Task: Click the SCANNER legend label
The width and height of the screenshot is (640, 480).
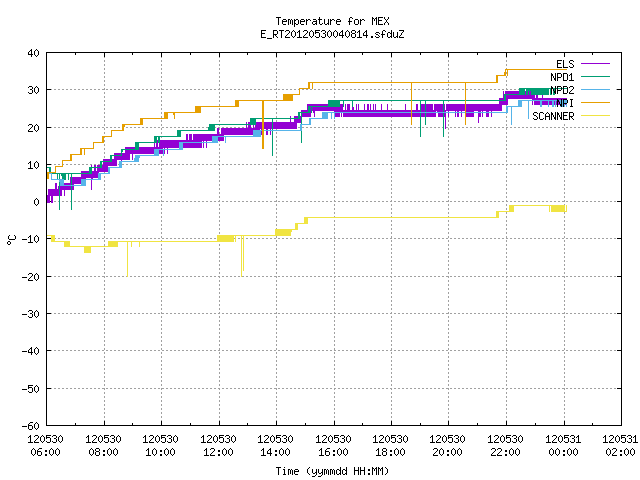Action: pos(553,116)
